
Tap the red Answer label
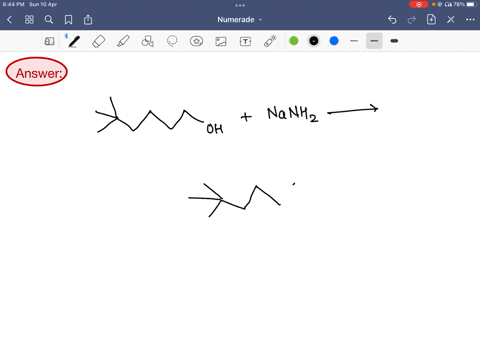(37, 72)
